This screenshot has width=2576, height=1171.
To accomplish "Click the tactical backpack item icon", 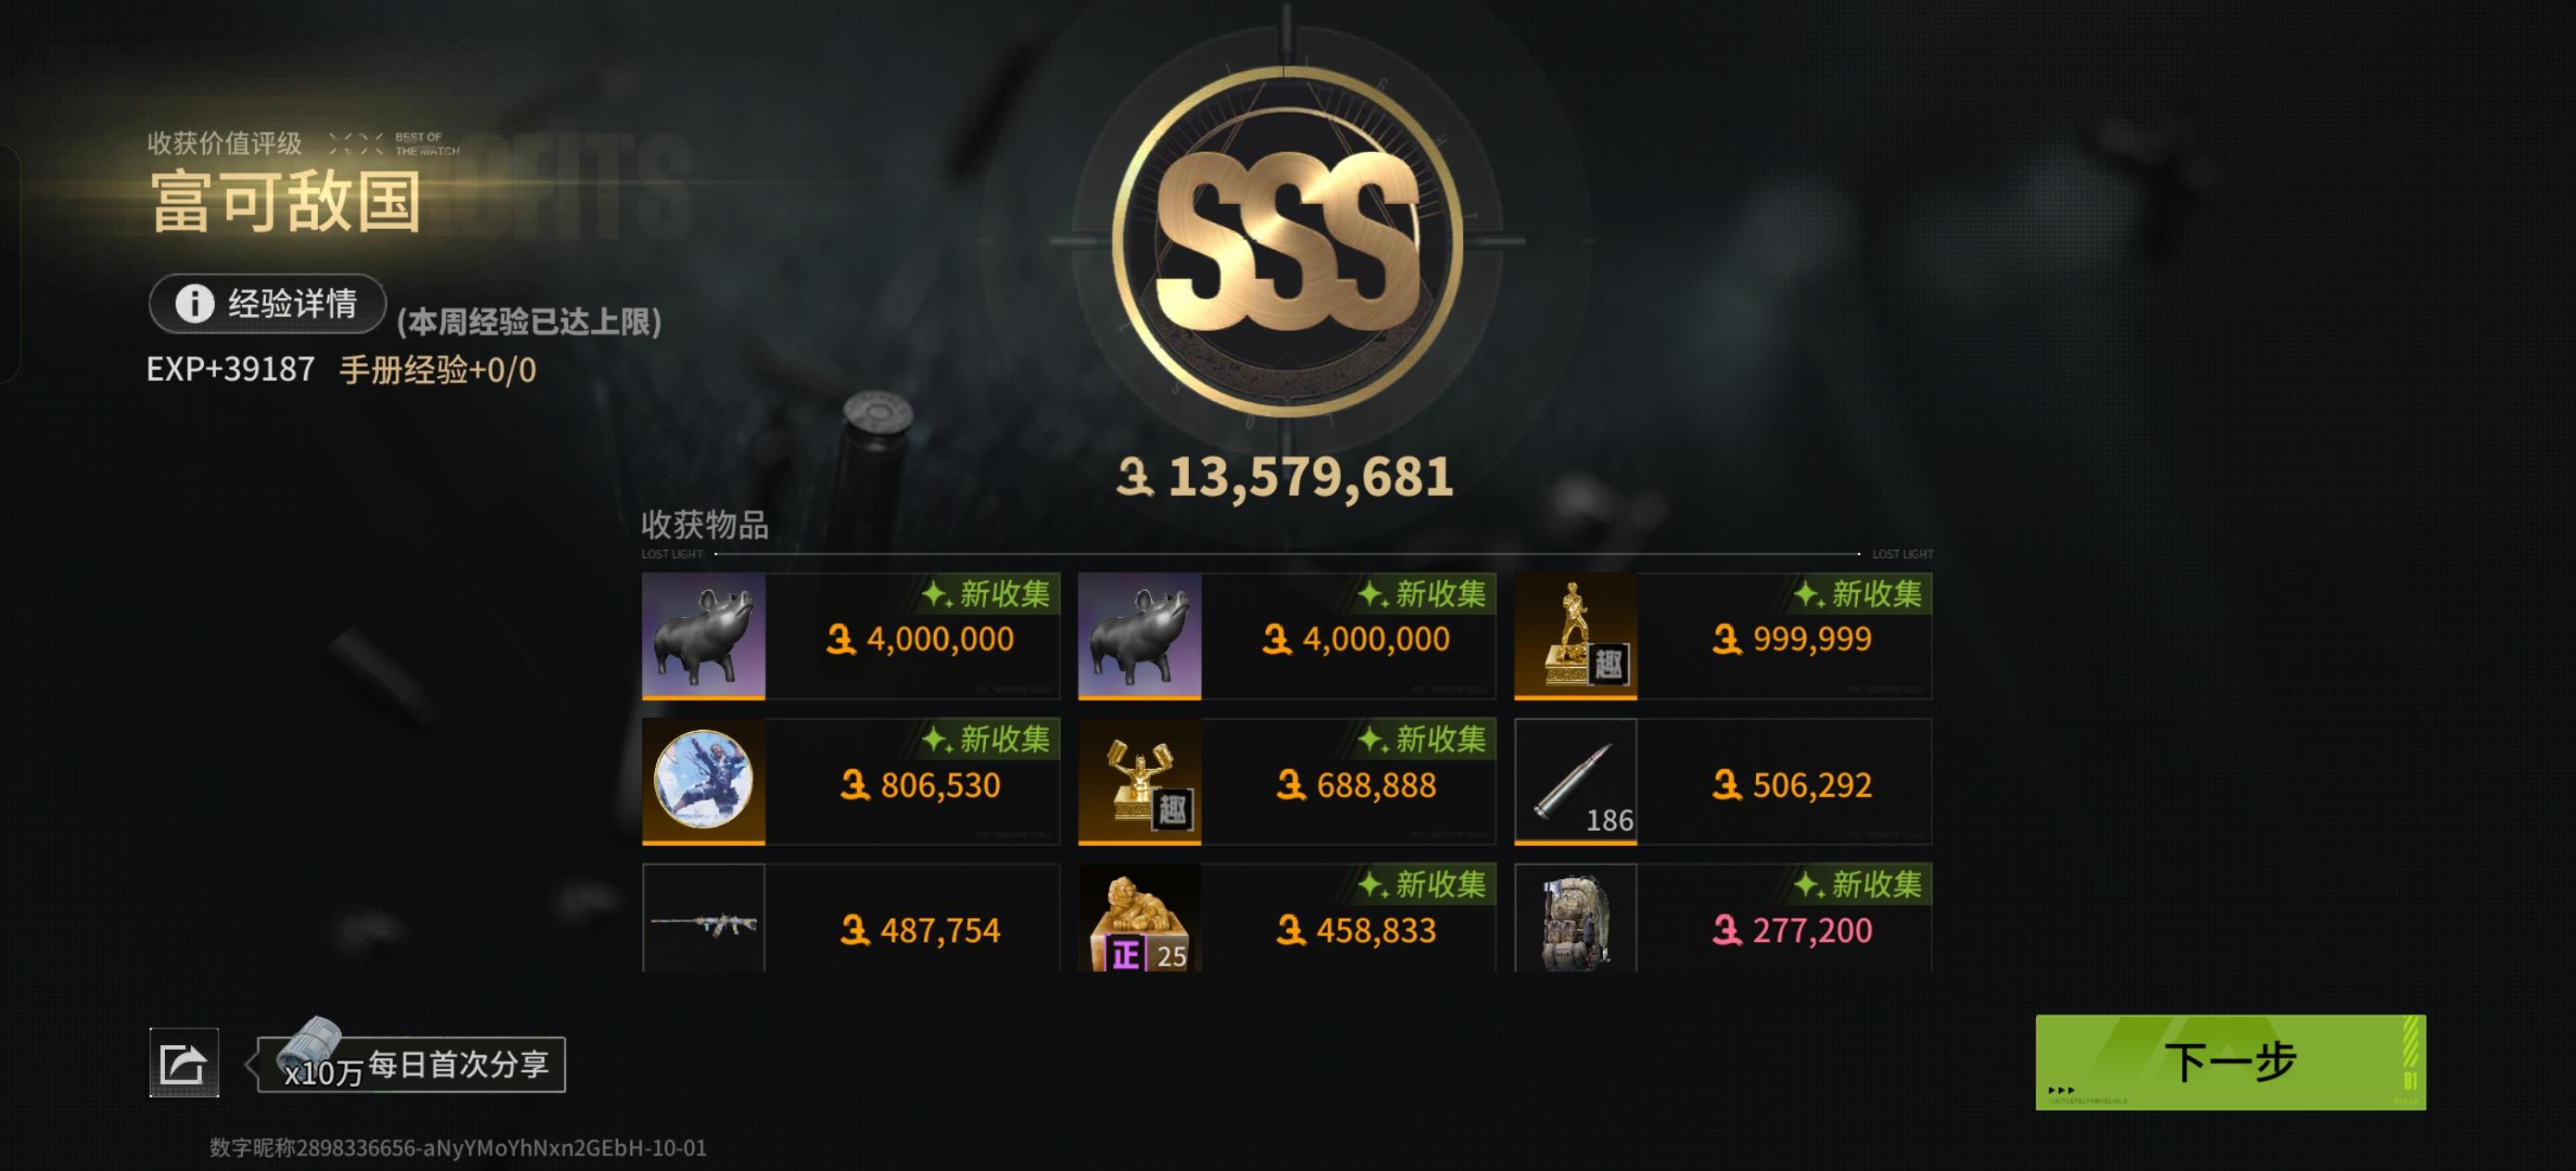I will click(1575, 918).
